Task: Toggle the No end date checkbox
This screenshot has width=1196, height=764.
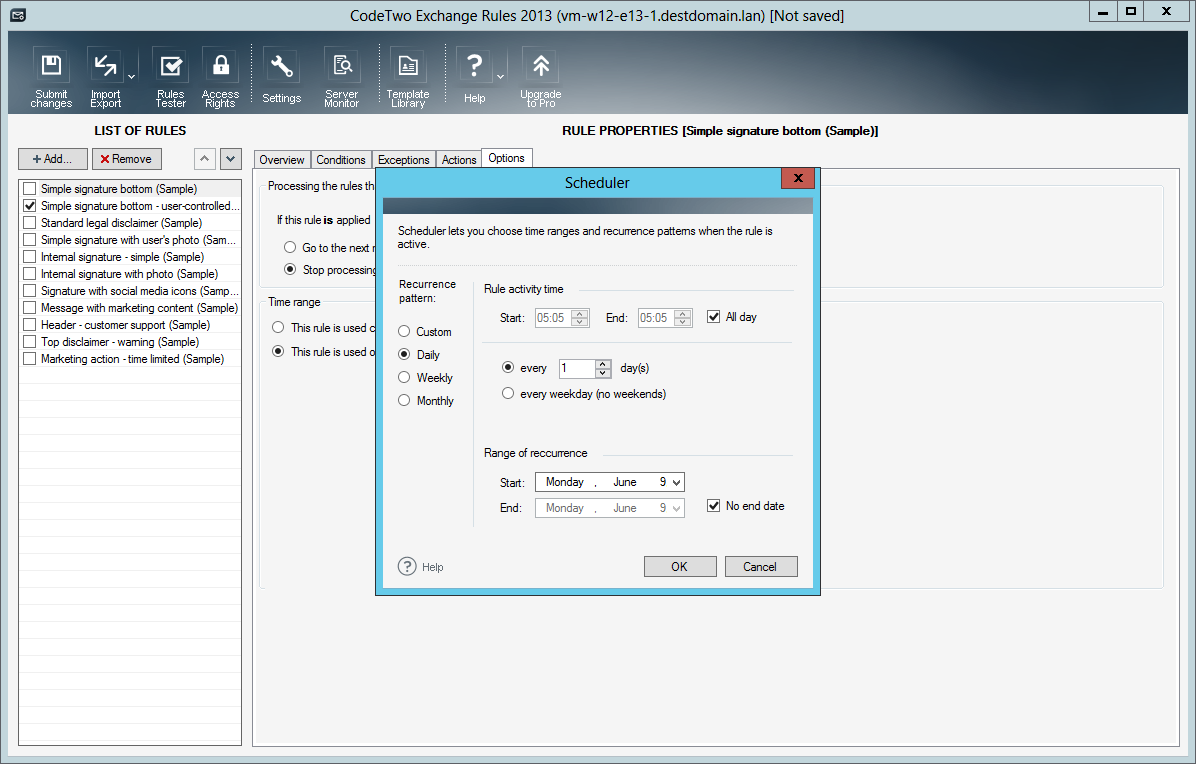Action: pyautogui.click(x=713, y=506)
